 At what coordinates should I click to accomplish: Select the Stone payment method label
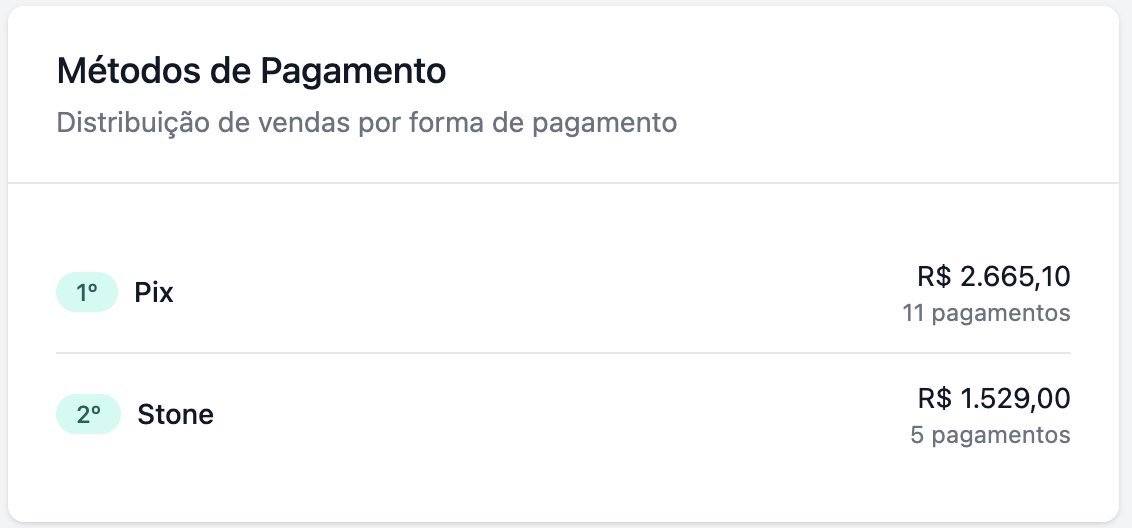click(x=175, y=414)
